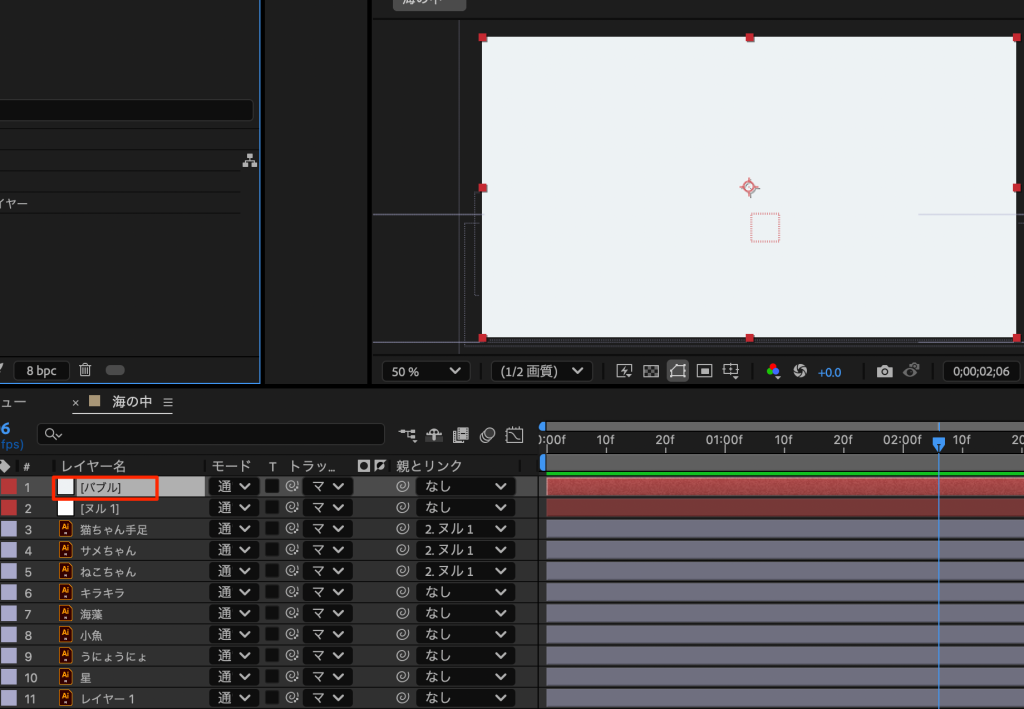The width and height of the screenshot is (1024, 709).
Task: Enable the motion blur switch in timeline
Action: [488, 435]
